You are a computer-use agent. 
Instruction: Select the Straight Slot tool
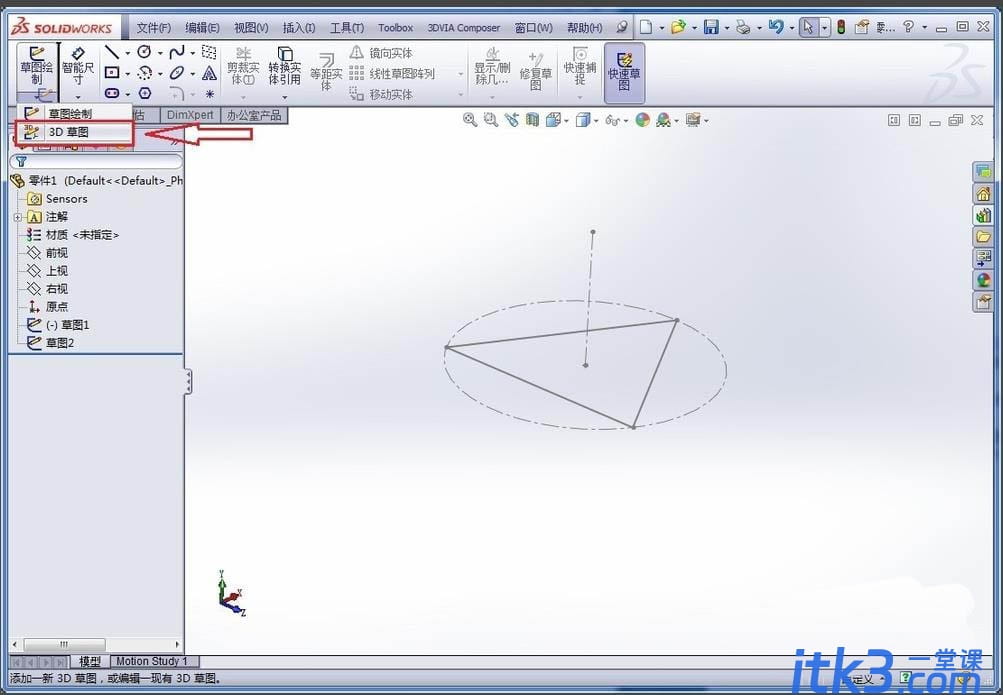(112, 93)
